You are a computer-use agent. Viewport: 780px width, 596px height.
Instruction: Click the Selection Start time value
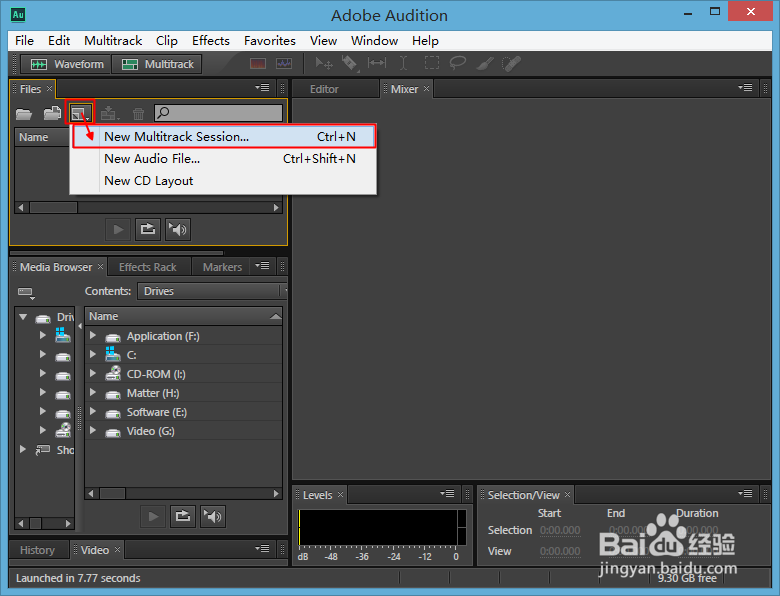pos(560,531)
